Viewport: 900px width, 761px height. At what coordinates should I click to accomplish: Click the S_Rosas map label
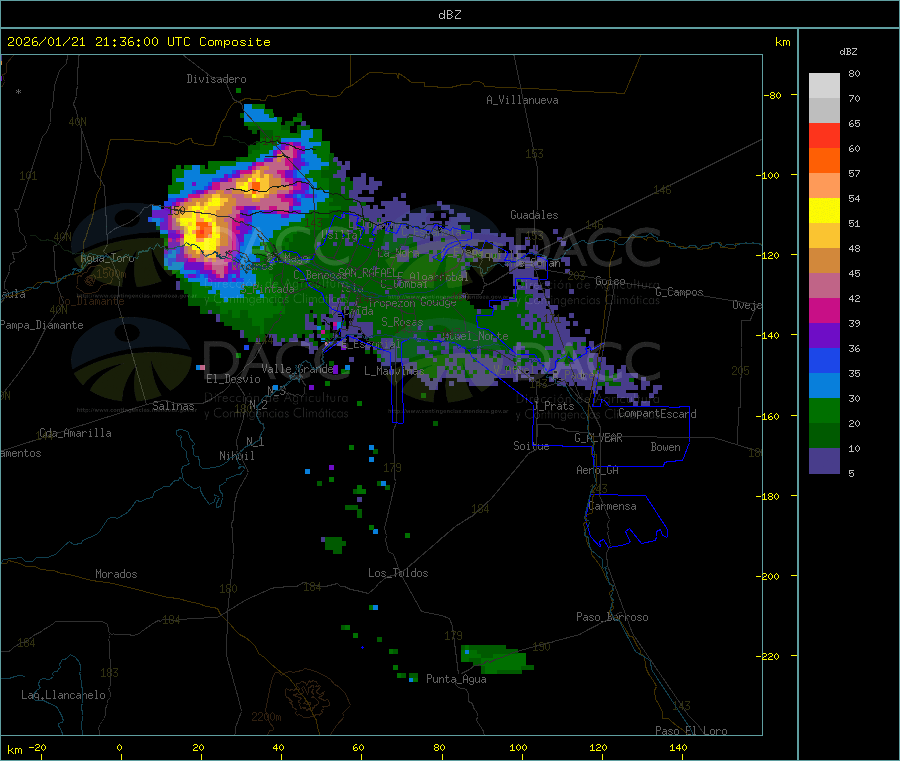pos(402,323)
